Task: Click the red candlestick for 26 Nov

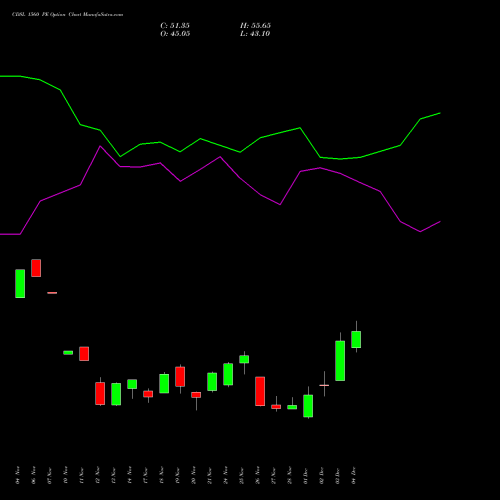Action: 260,391
